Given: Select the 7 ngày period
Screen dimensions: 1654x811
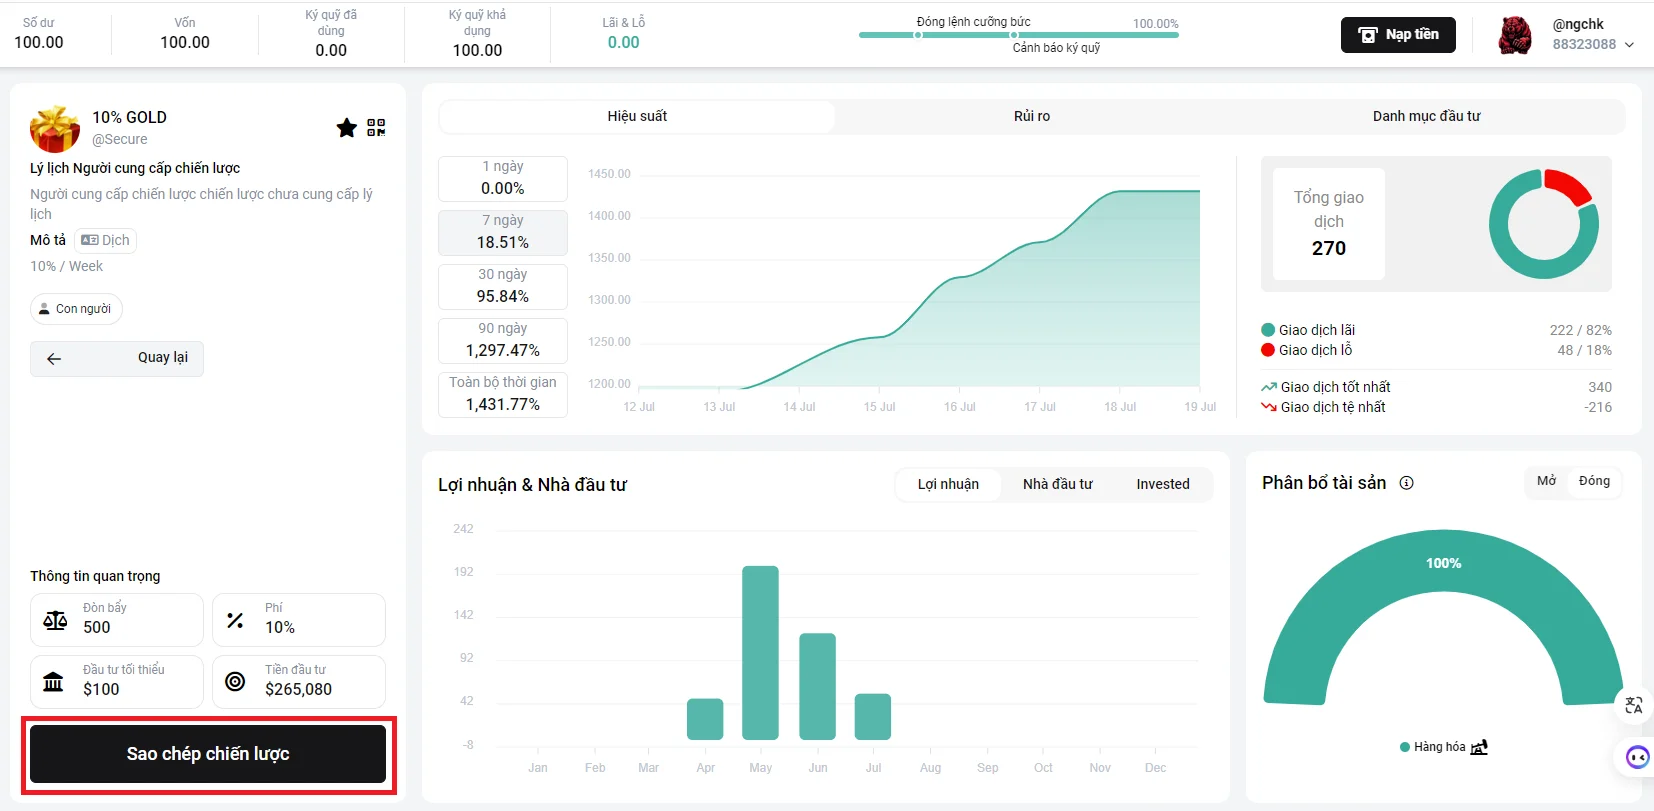Looking at the screenshot, I should 503,232.
